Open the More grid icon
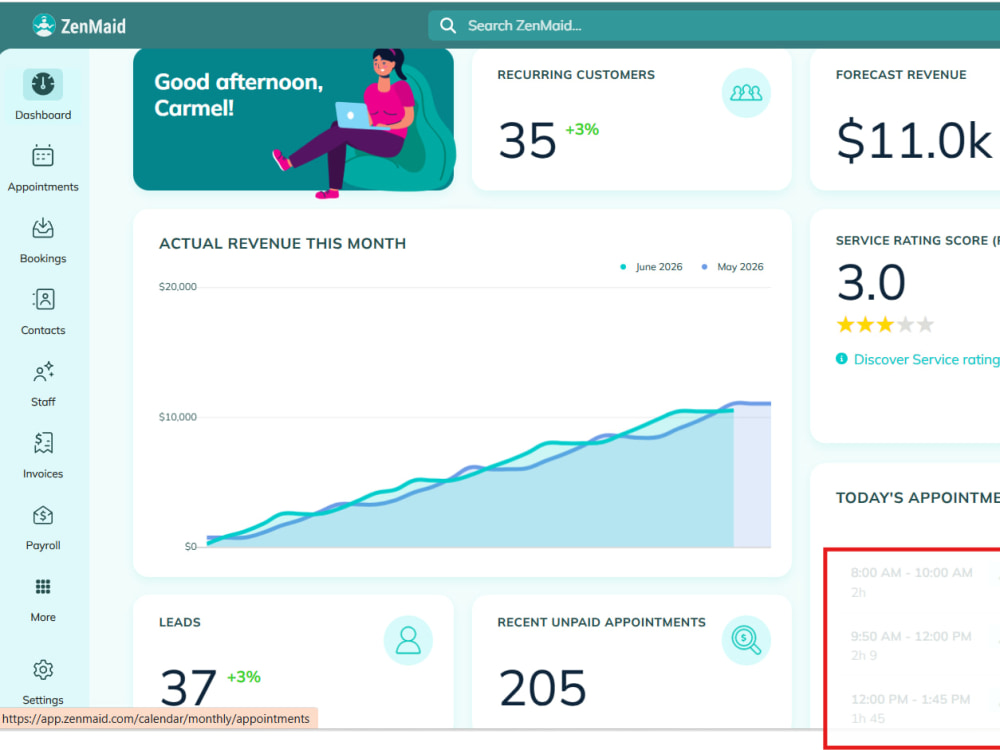The width and height of the screenshot is (1000, 750). click(x=43, y=587)
